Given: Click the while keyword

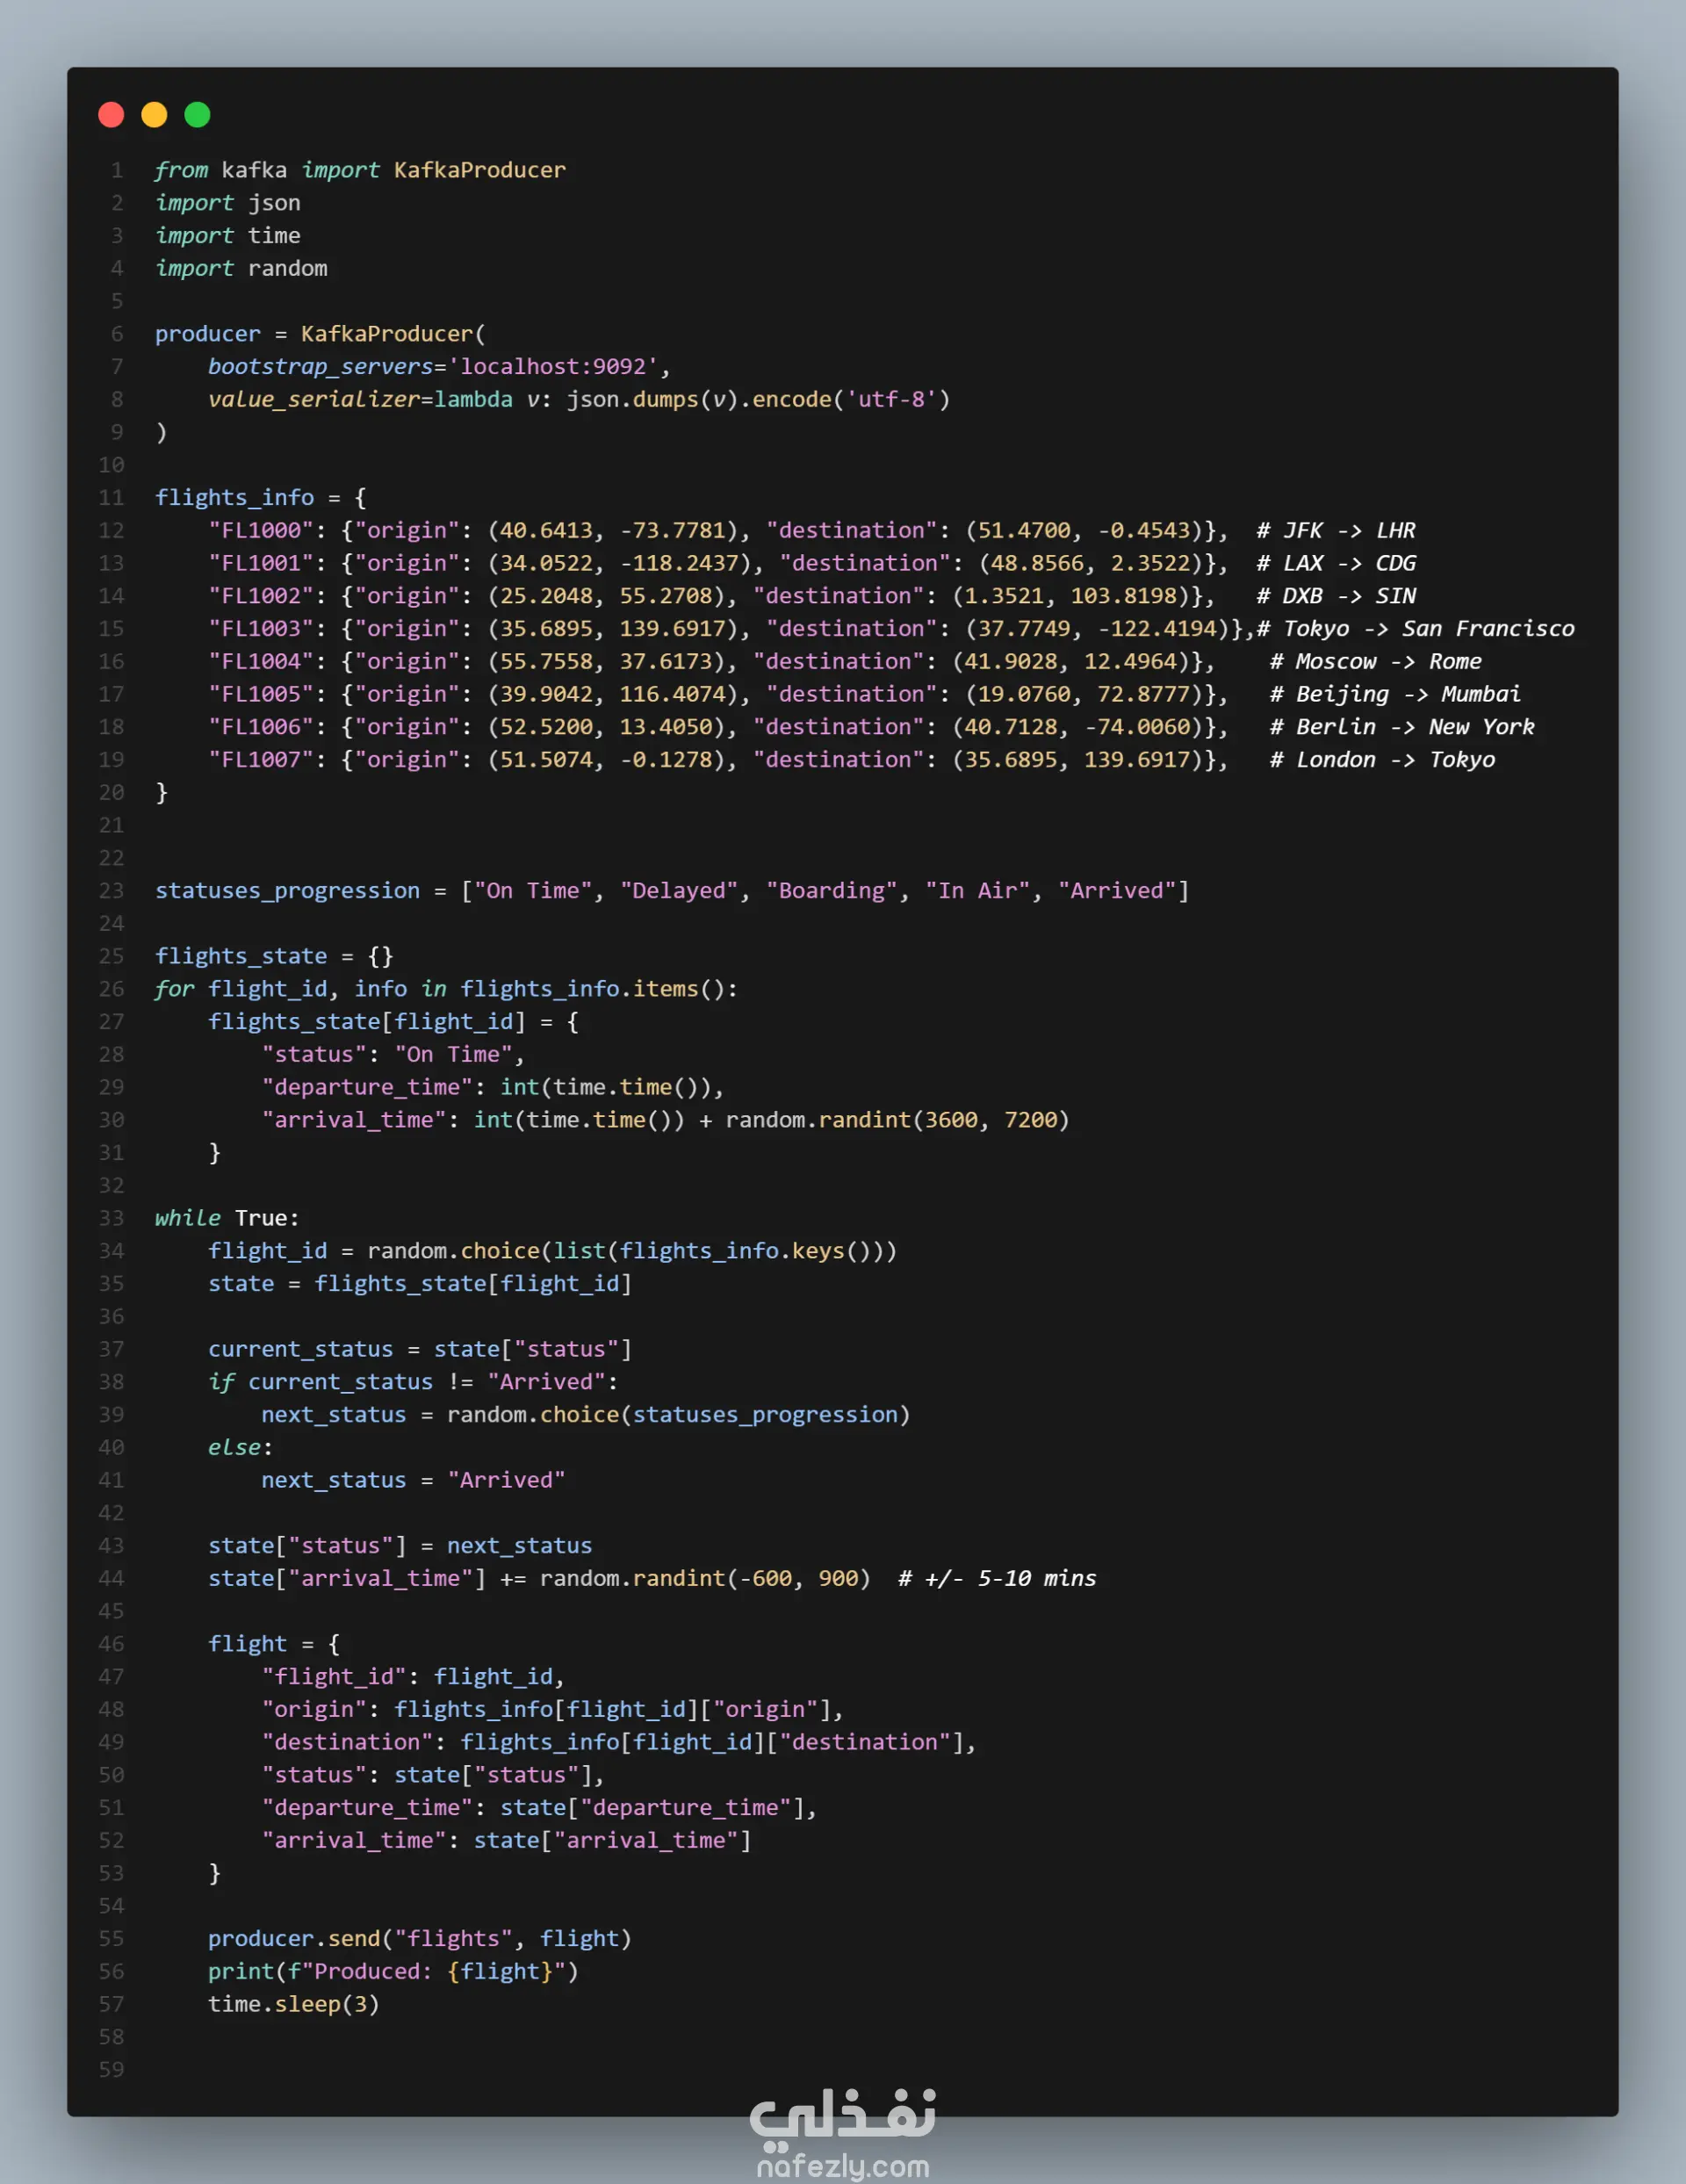Looking at the screenshot, I should point(187,1218).
